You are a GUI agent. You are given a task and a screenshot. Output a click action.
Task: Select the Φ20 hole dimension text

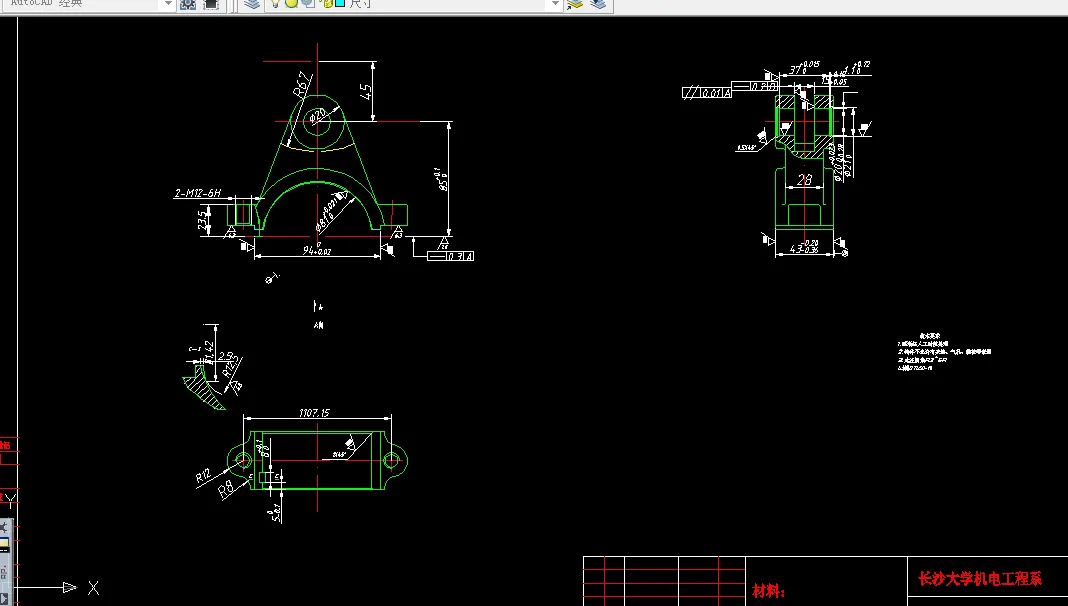(318, 116)
